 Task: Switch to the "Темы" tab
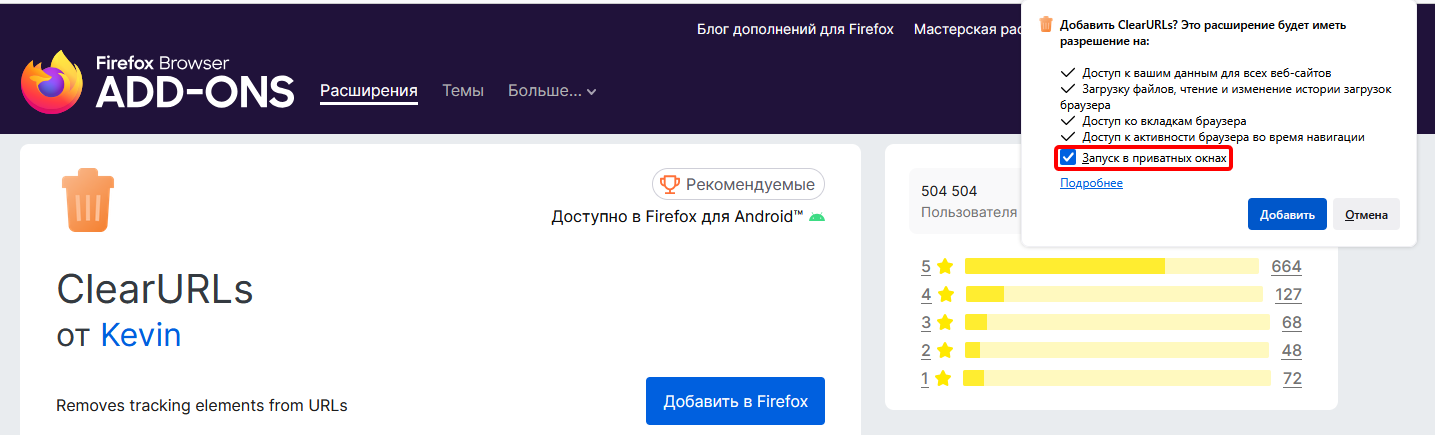[463, 91]
